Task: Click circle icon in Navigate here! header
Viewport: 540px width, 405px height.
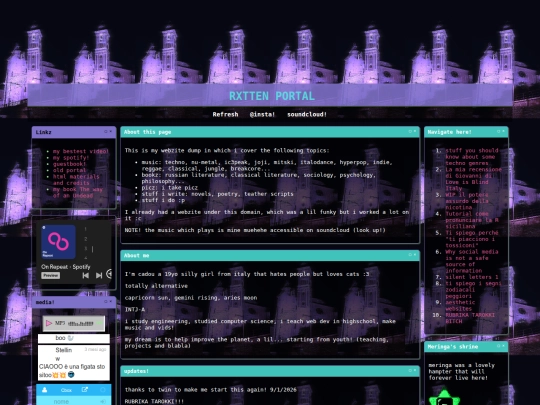Action: pyautogui.click(x=498, y=132)
